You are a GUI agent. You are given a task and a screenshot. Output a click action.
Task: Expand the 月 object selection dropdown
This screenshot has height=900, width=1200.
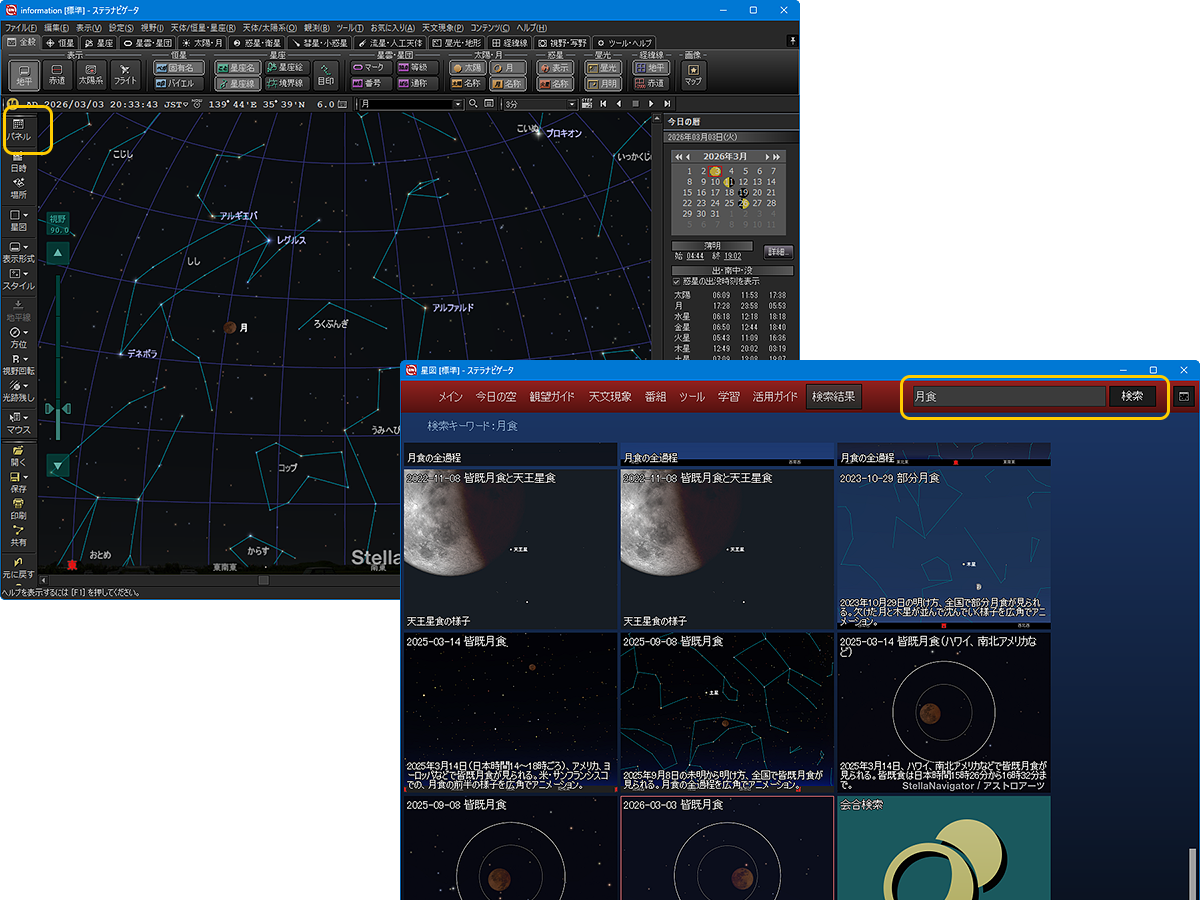coord(458,104)
